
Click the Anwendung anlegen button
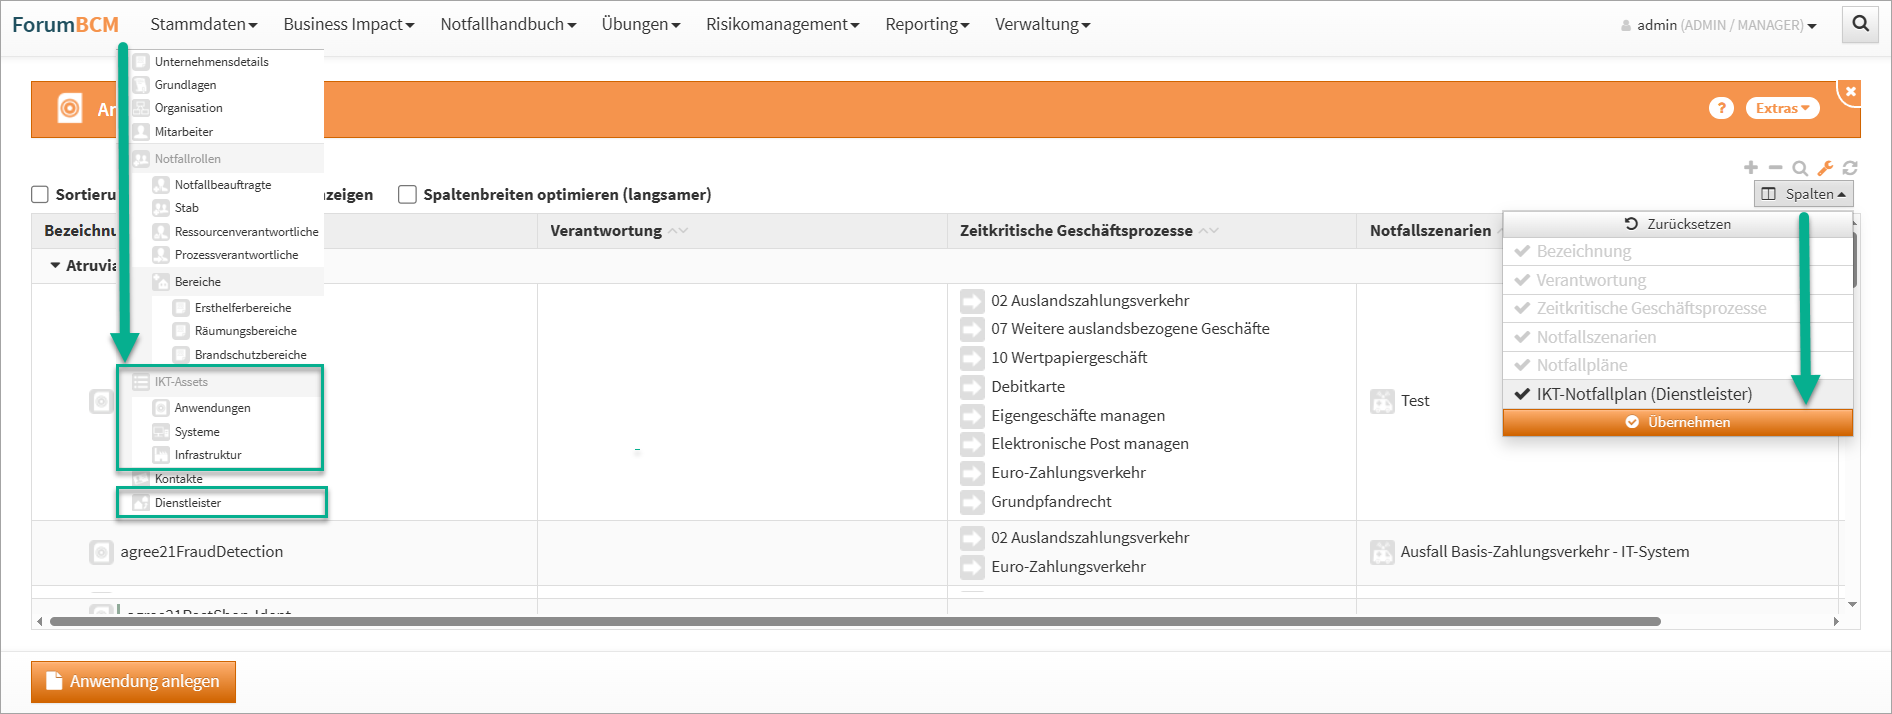pos(133,681)
